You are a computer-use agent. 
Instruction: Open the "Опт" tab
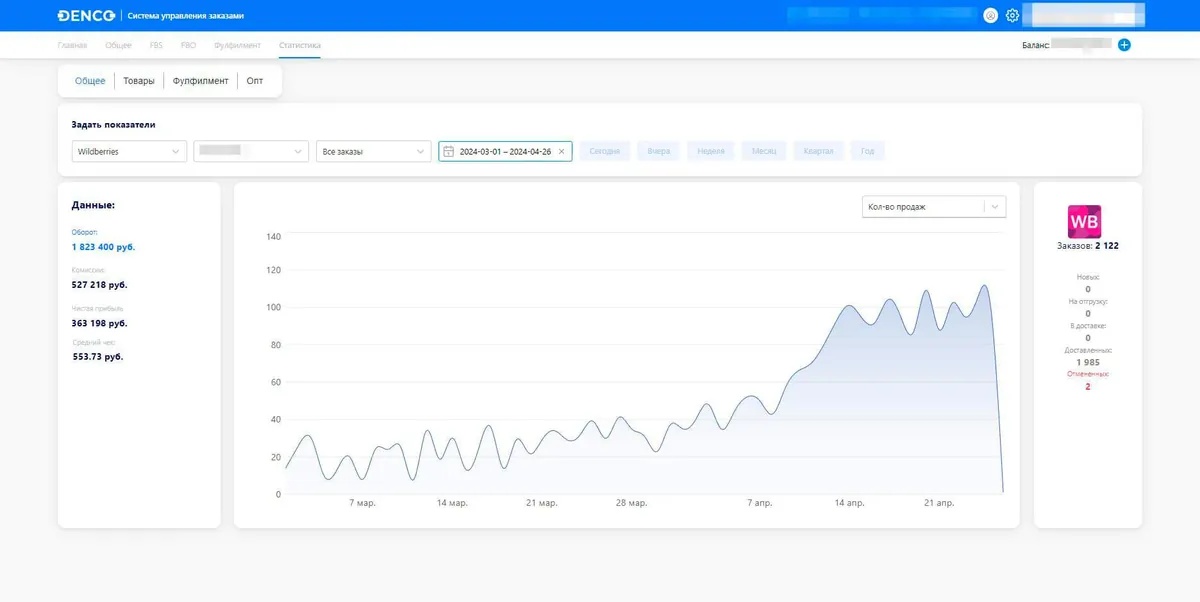(255, 81)
